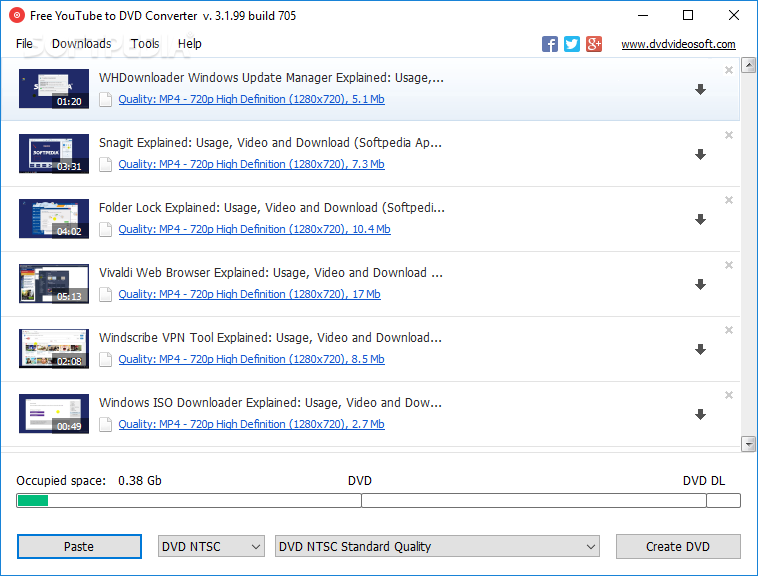This screenshot has width=758, height=576.
Task: Remove the Folder Lock video from list
Action: [729, 200]
